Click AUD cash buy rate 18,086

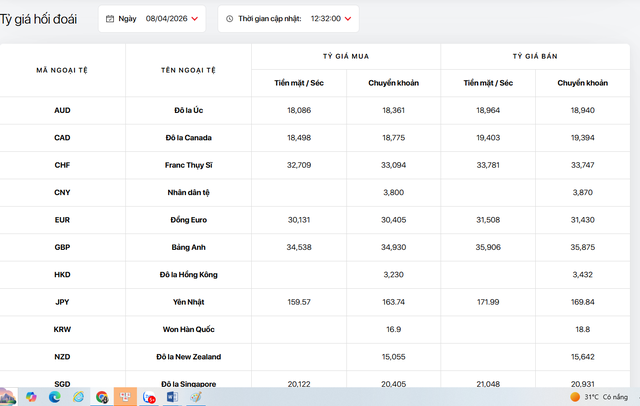point(299,110)
